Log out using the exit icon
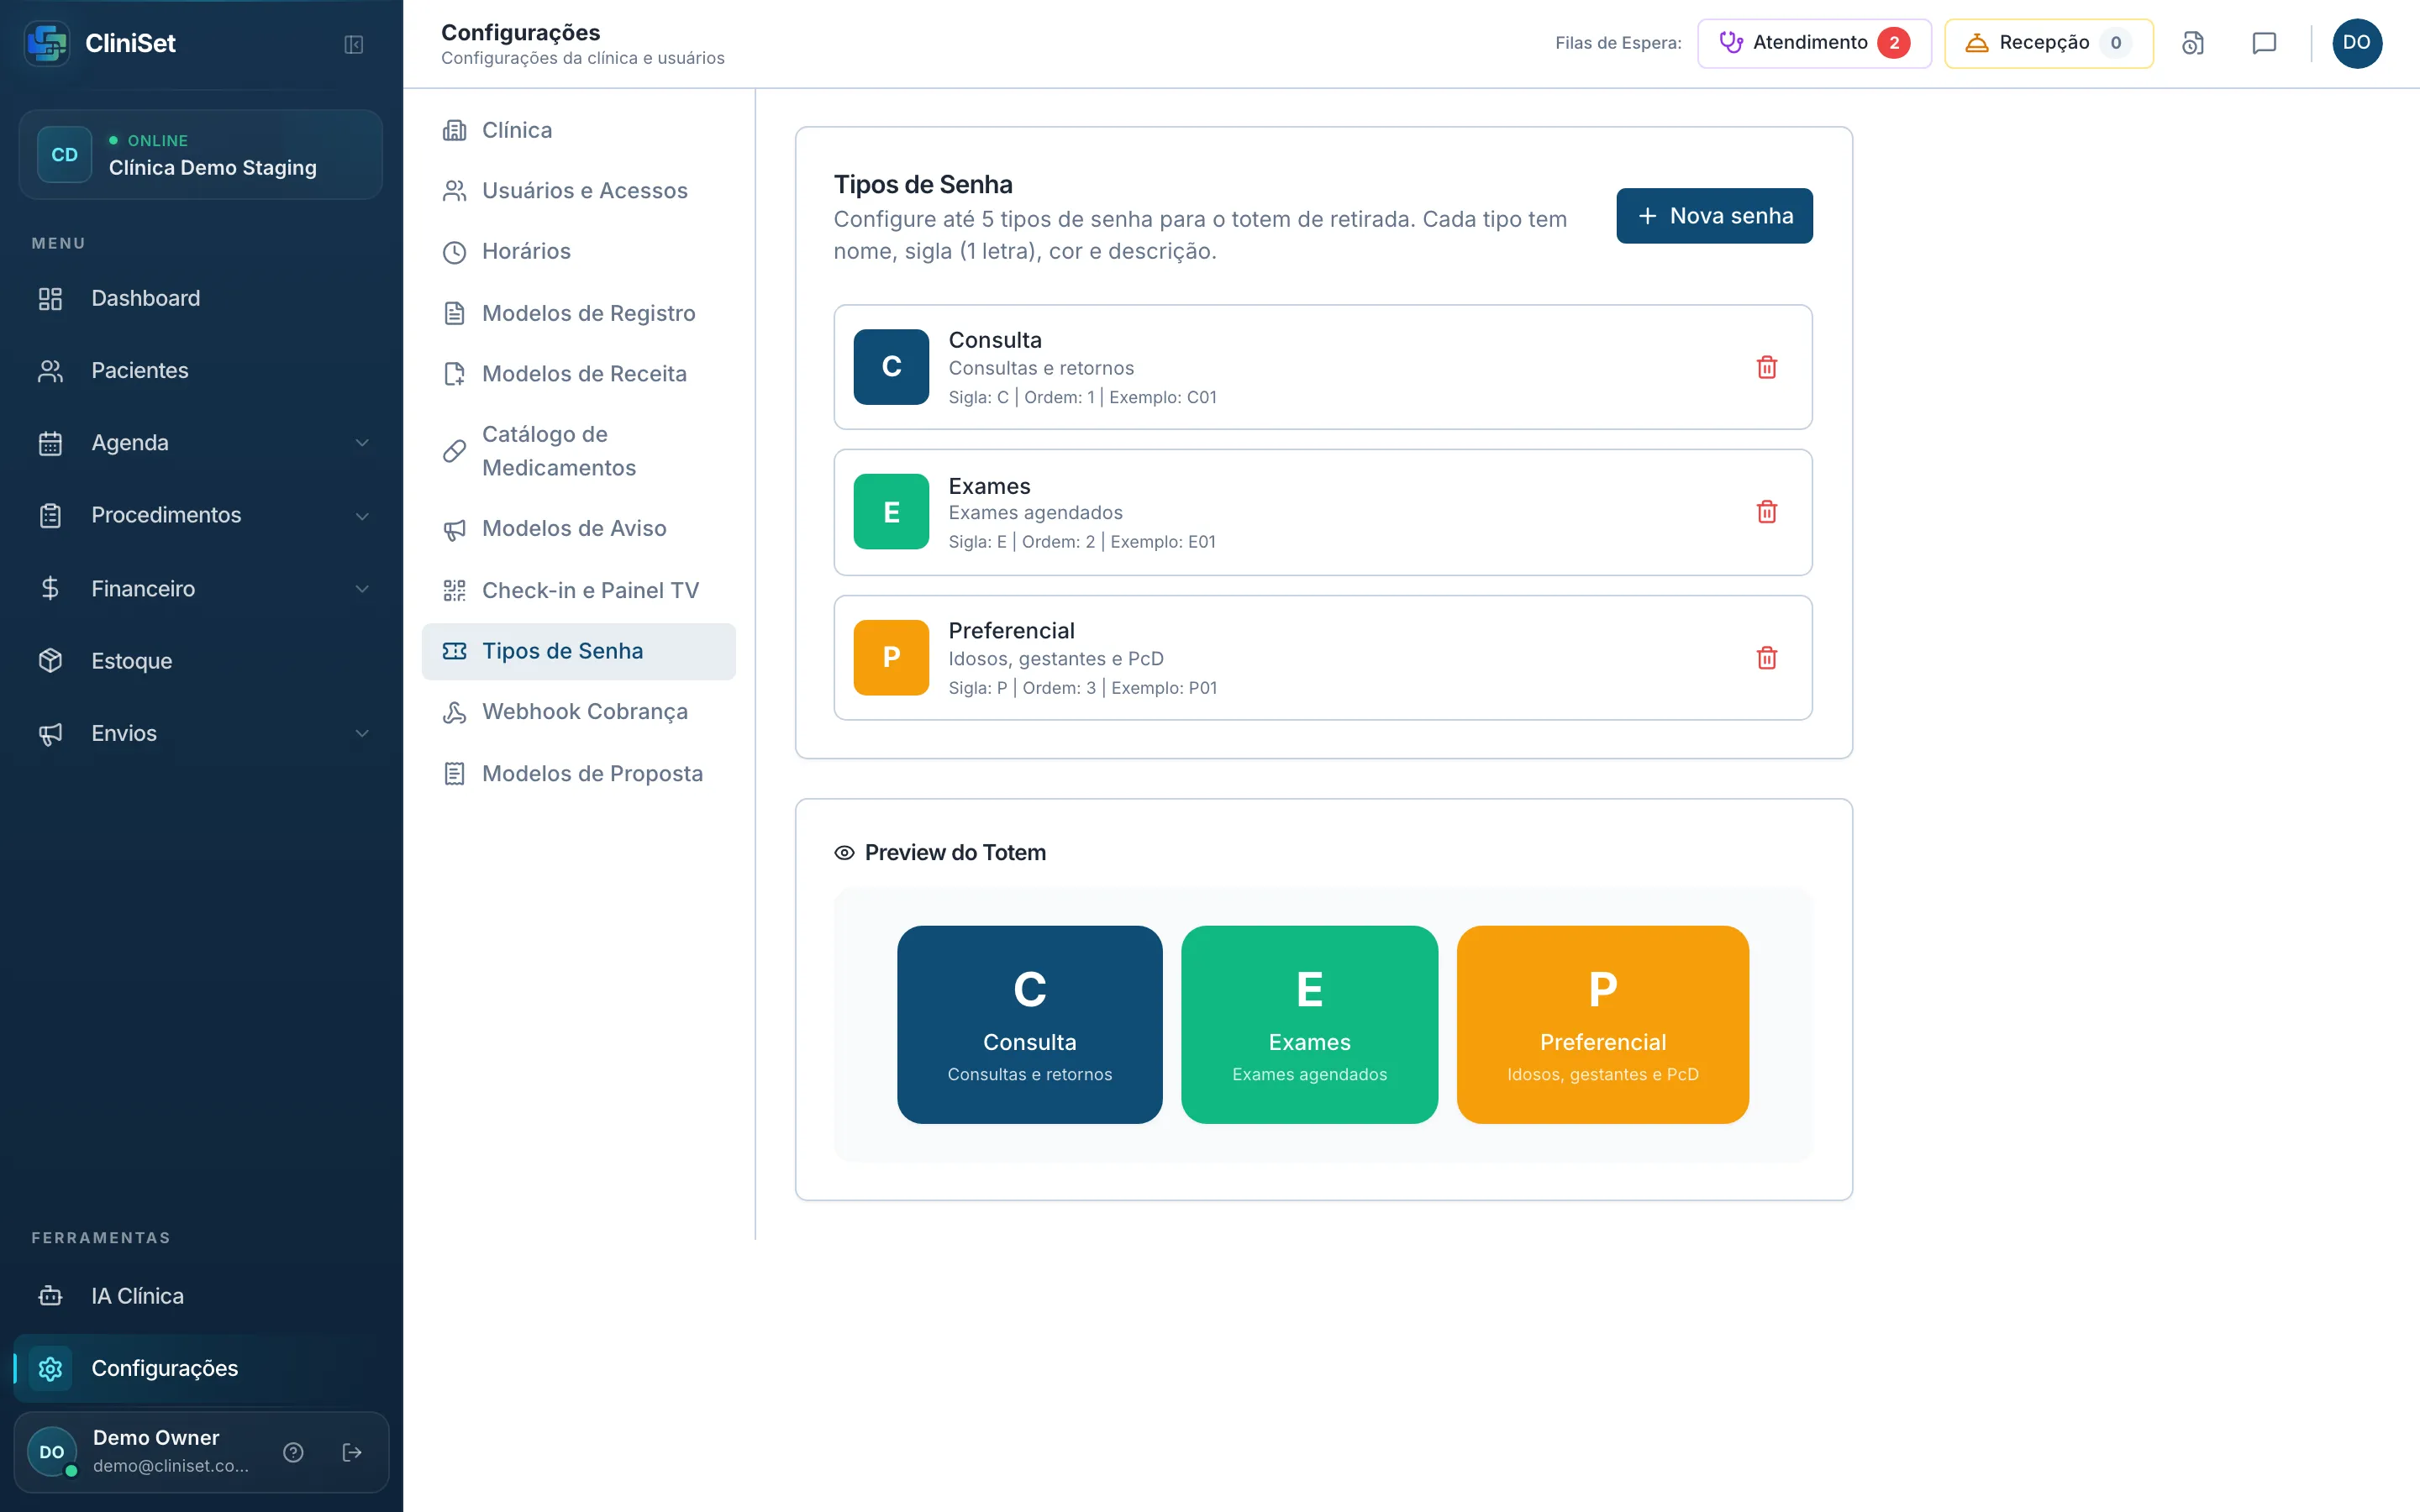The height and width of the screenshot is (1512, 2420). coord(352,1452)
